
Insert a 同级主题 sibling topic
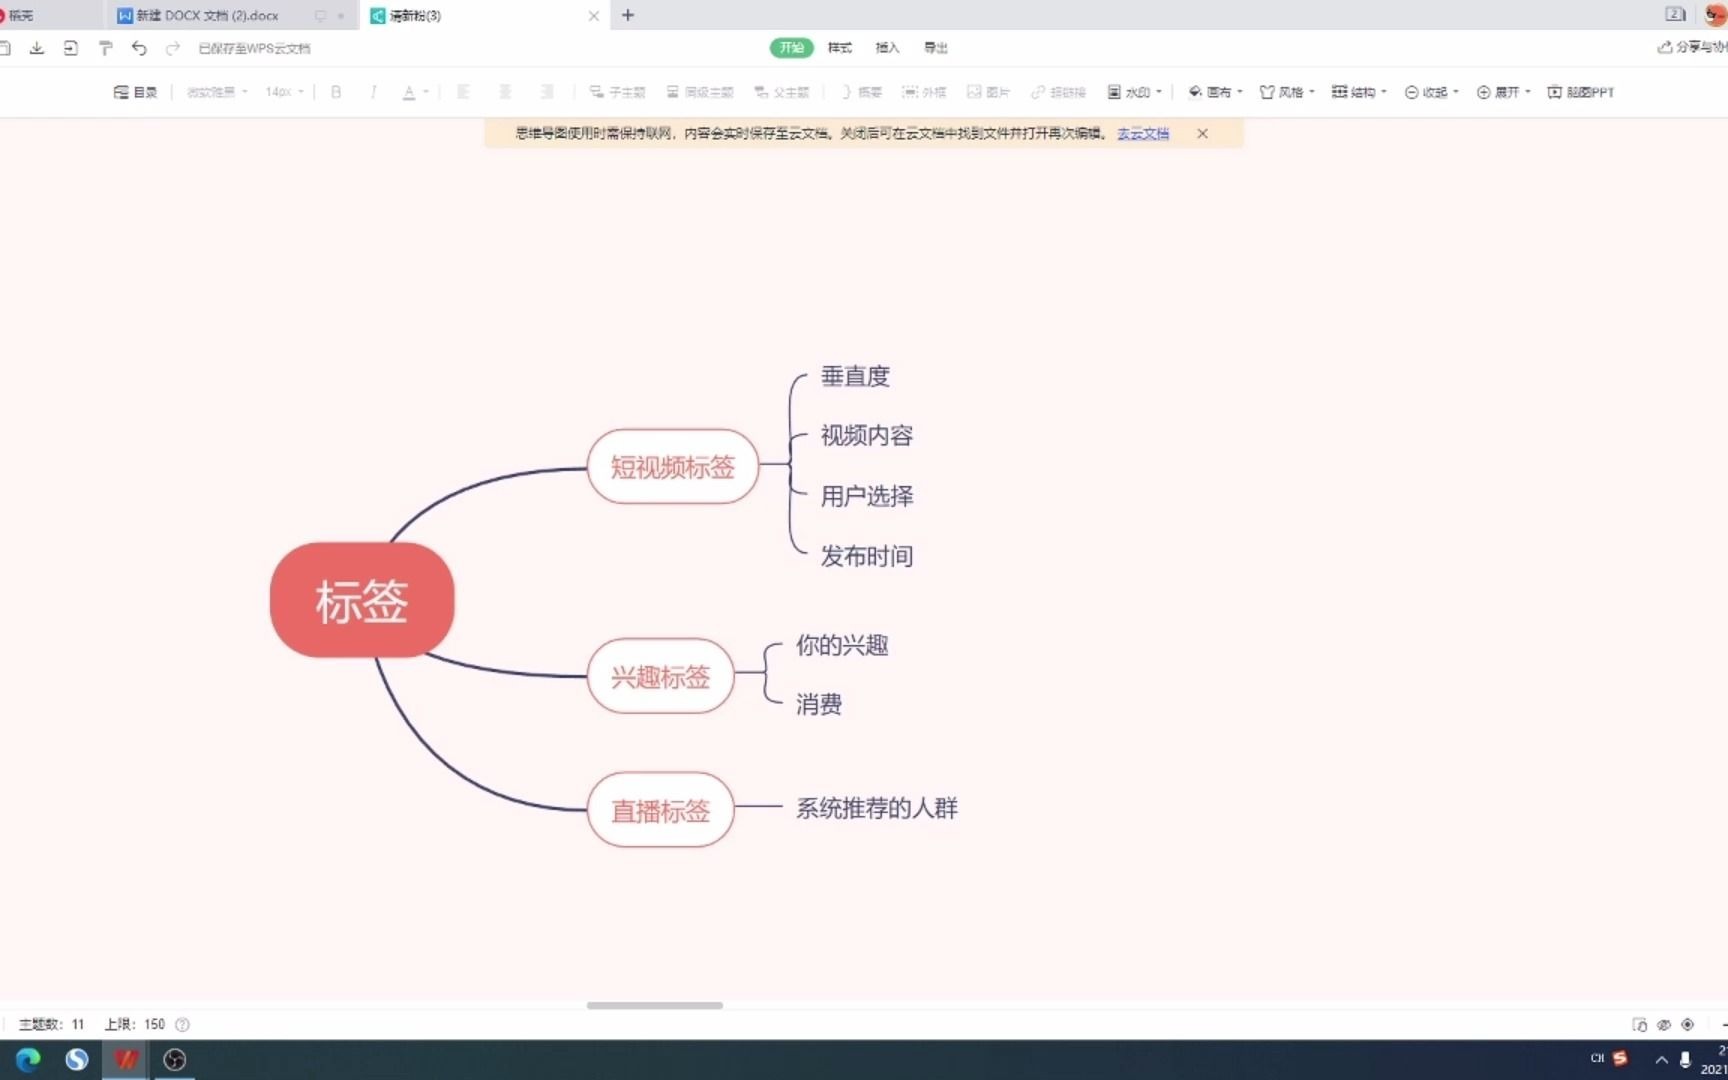[700, 92]
